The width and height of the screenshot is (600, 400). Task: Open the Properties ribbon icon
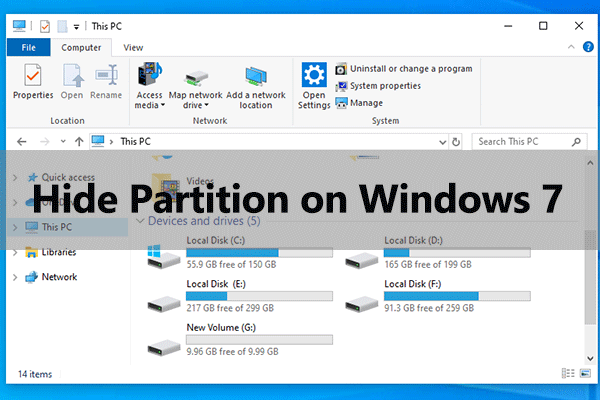pyautogui.click(x=33, y=82)
